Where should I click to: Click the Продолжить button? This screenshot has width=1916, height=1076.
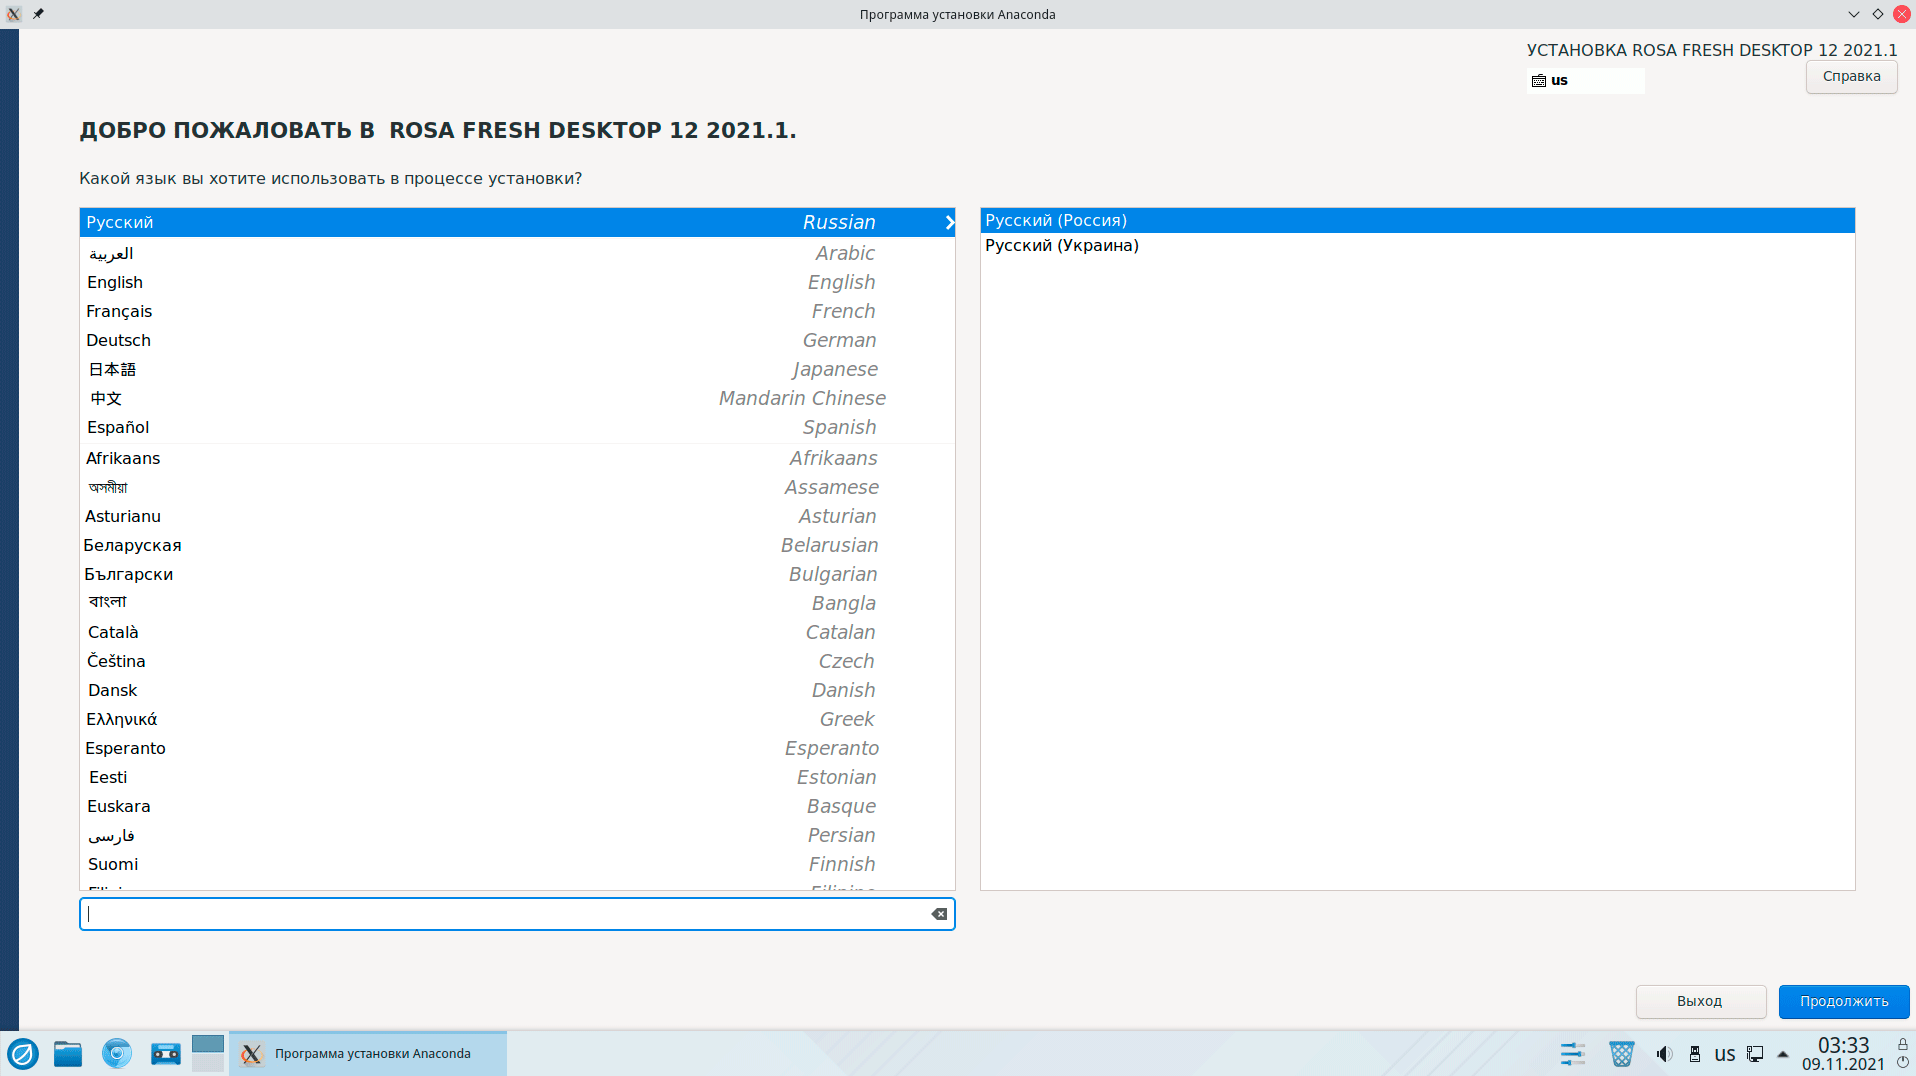click(x=1844, y=1001)
